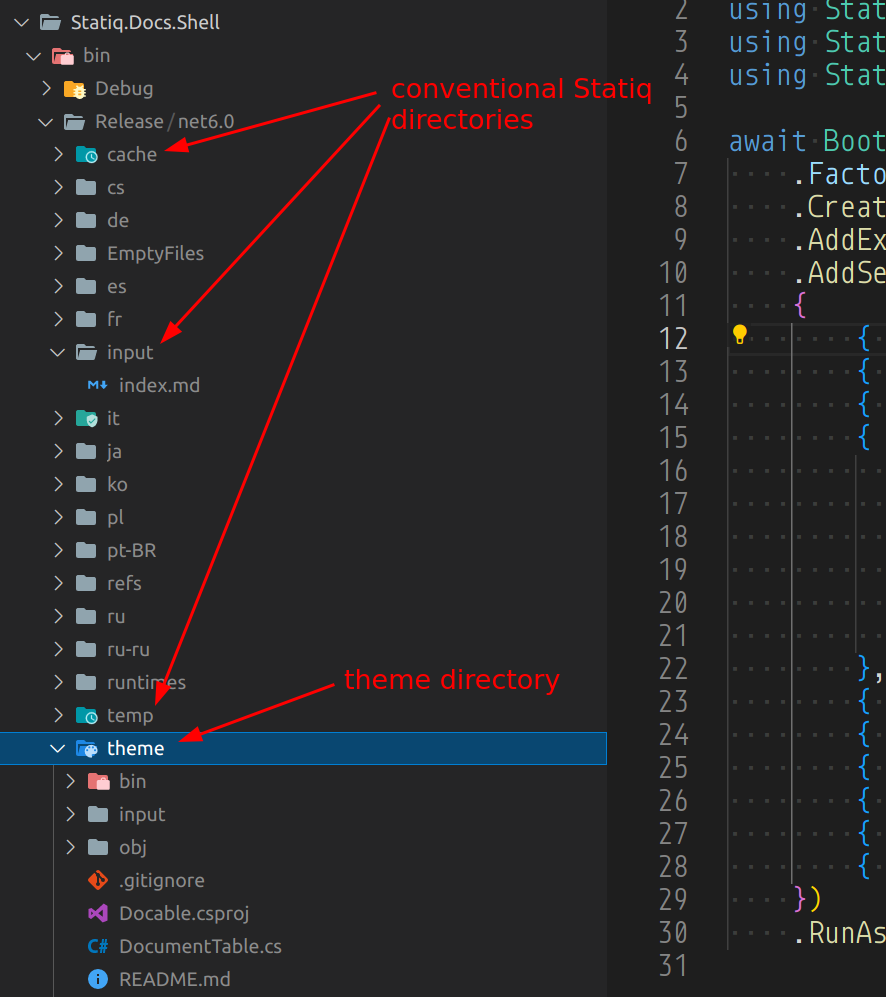Screen dimensions: 886x997
Task: Click the refs folder icon
Action: 86,584
